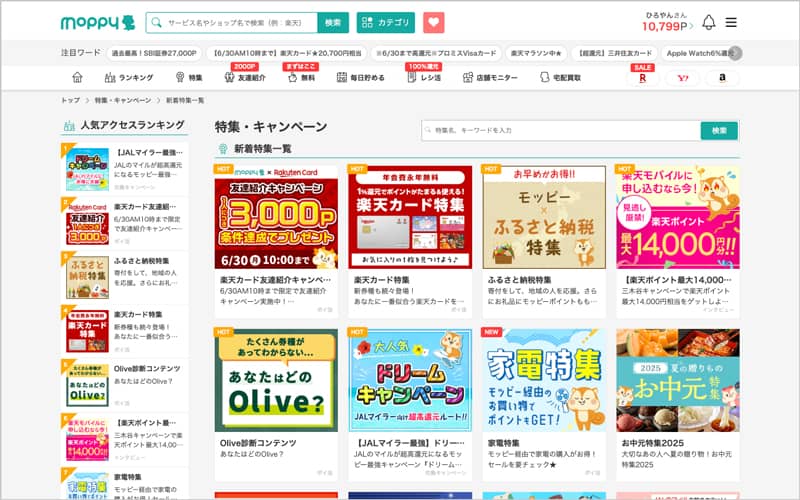Click the heart favorites icon

click(x=434, y=22)
